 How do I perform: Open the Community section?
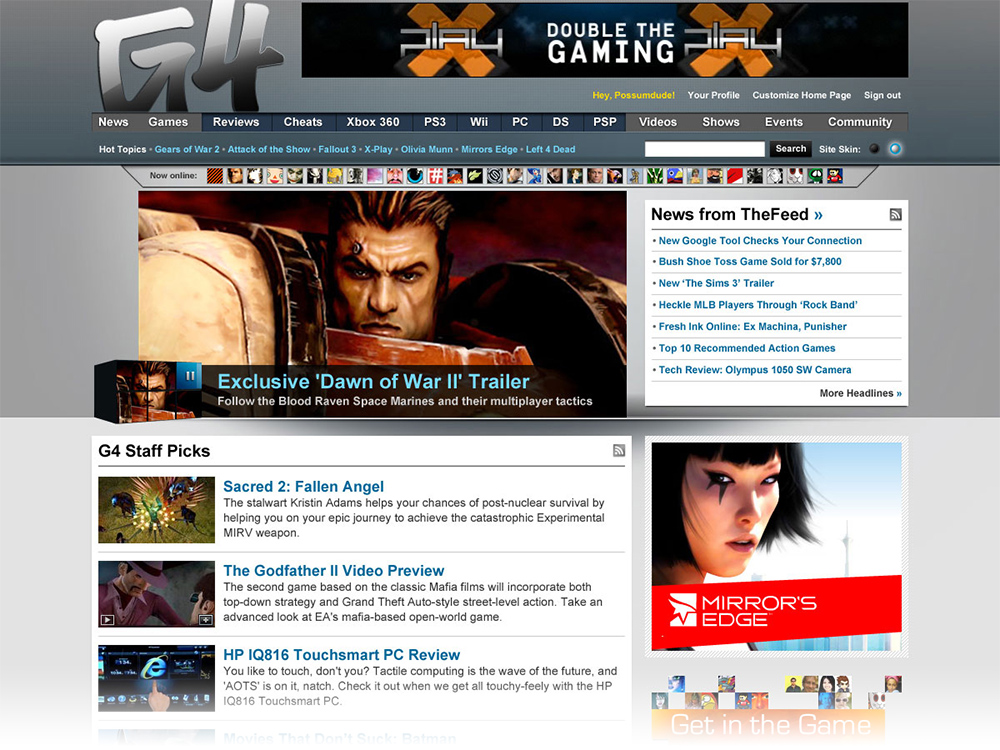coord(860,122)
